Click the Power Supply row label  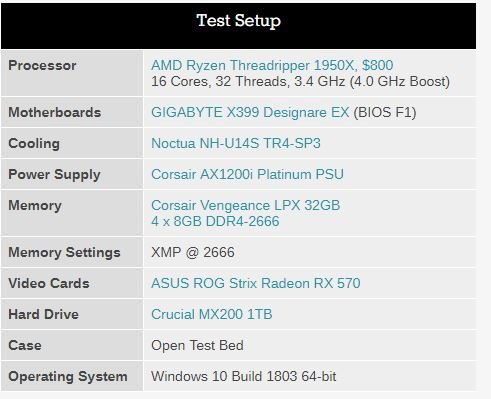pos(54,175)
